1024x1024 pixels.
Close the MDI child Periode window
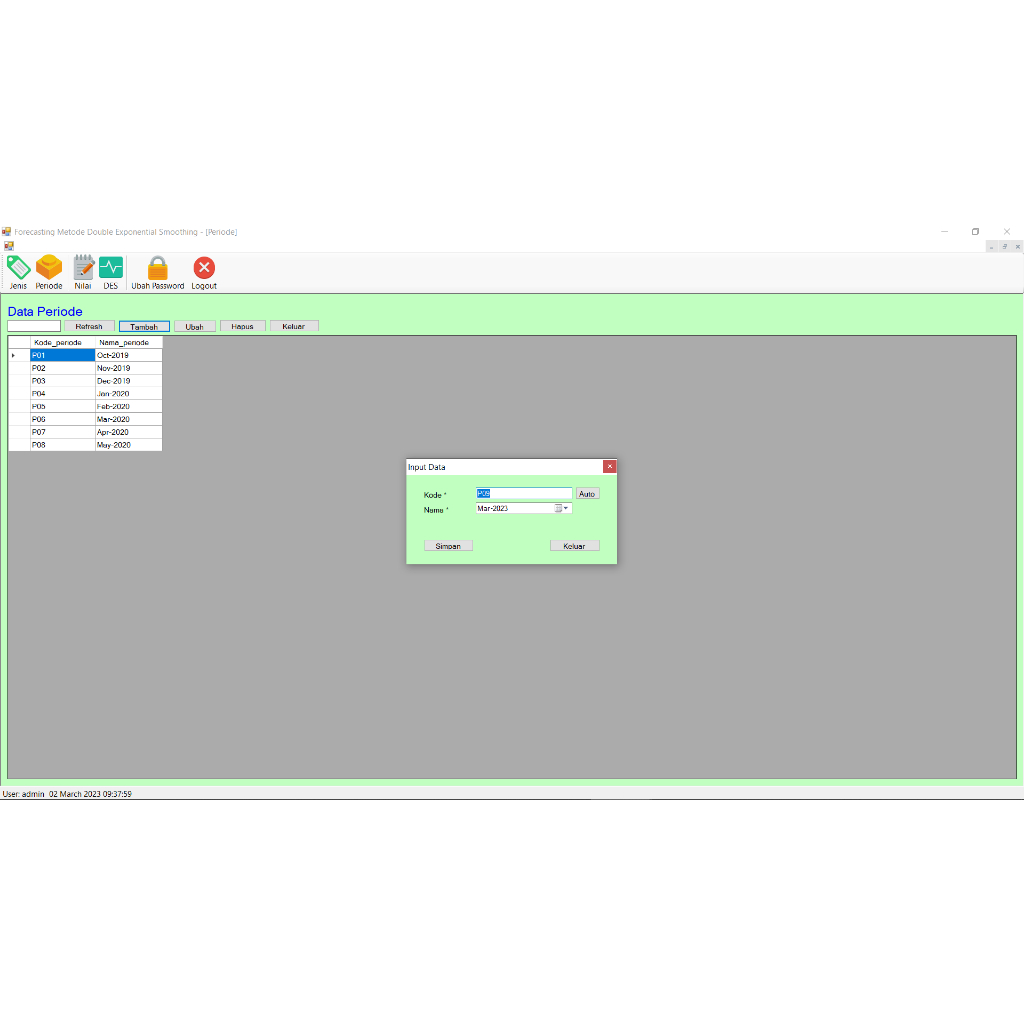coord(1017,247)
